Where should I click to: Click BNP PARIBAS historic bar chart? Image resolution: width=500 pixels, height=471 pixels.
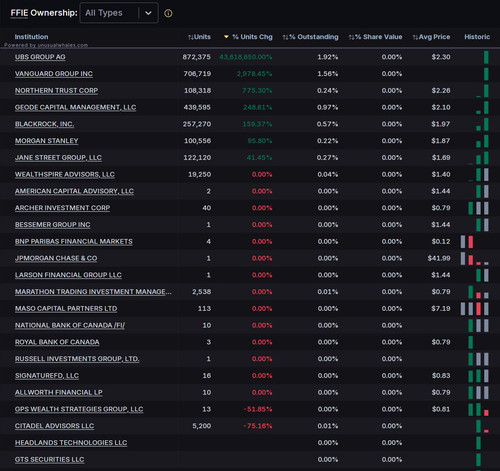pyautogui.click(x=467, y=241)
